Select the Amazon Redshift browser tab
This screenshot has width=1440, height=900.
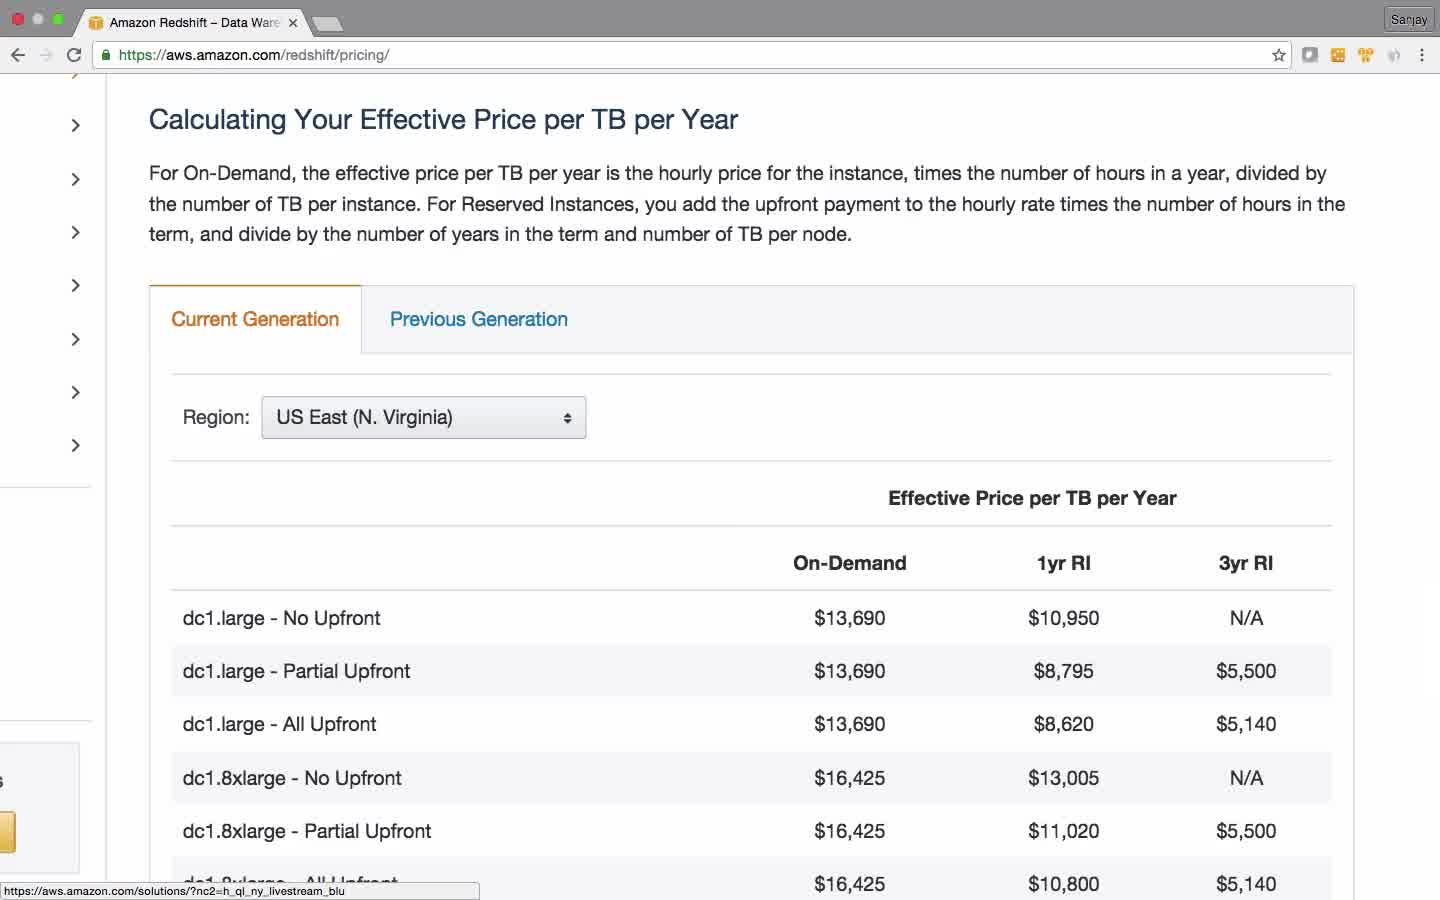190,22
